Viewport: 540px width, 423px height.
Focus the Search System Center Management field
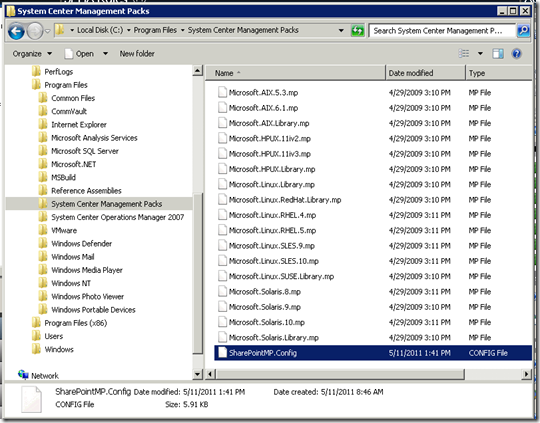[442, 31]
